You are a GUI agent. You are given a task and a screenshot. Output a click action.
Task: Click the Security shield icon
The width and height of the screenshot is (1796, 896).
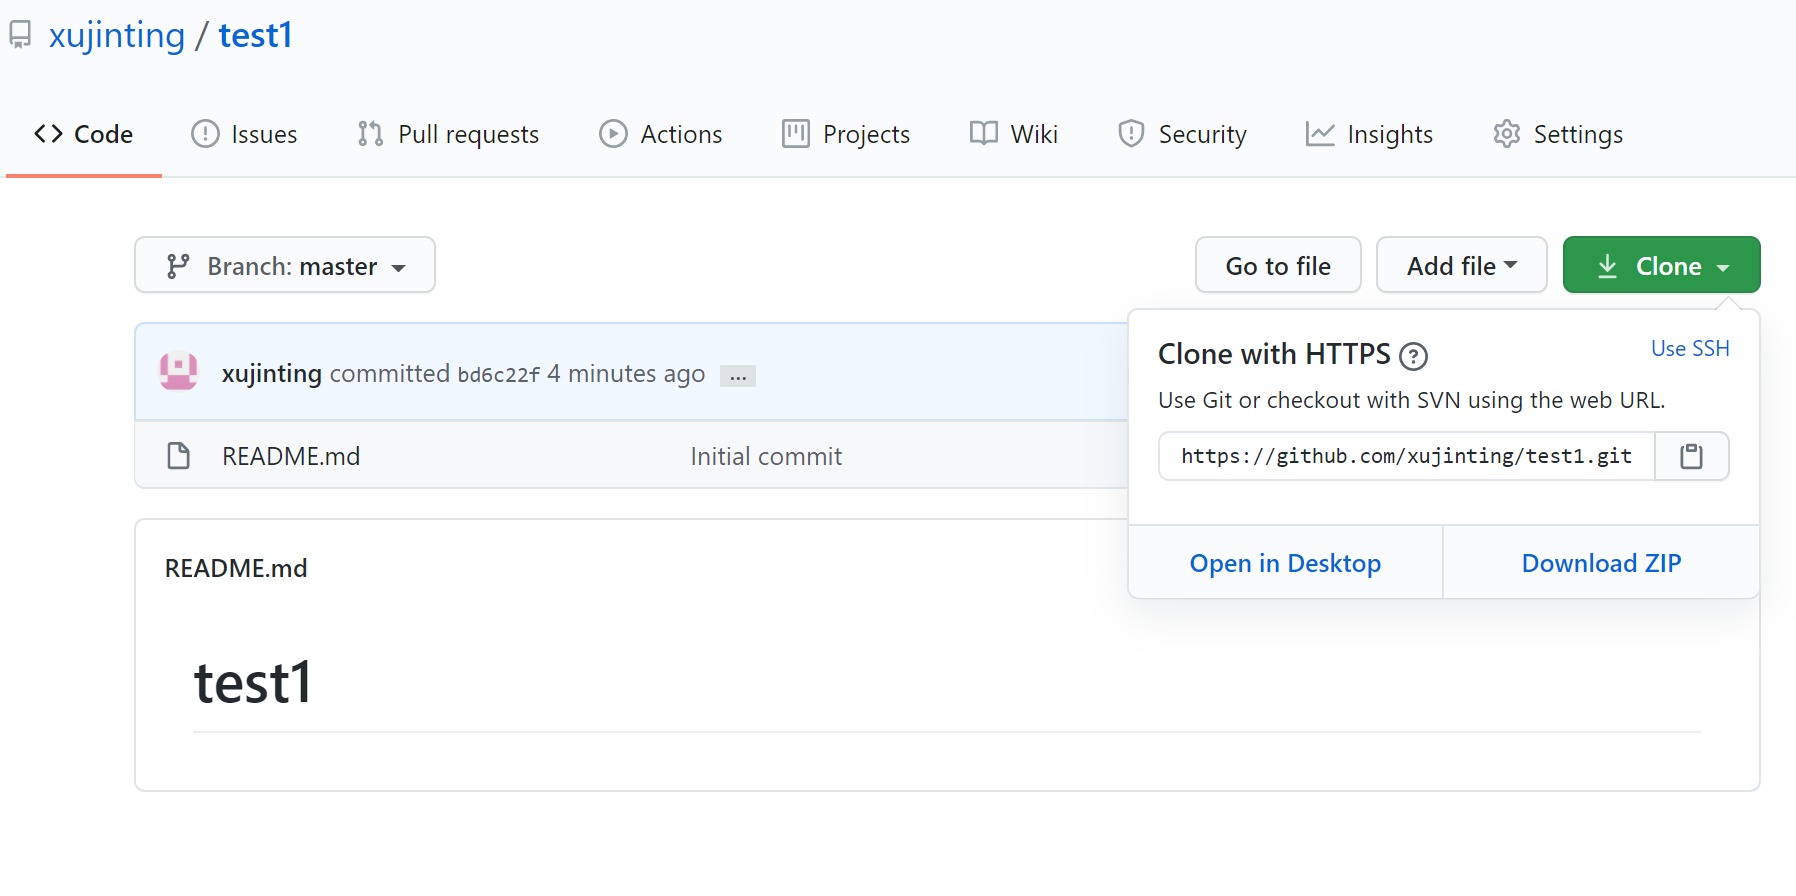1131,134
